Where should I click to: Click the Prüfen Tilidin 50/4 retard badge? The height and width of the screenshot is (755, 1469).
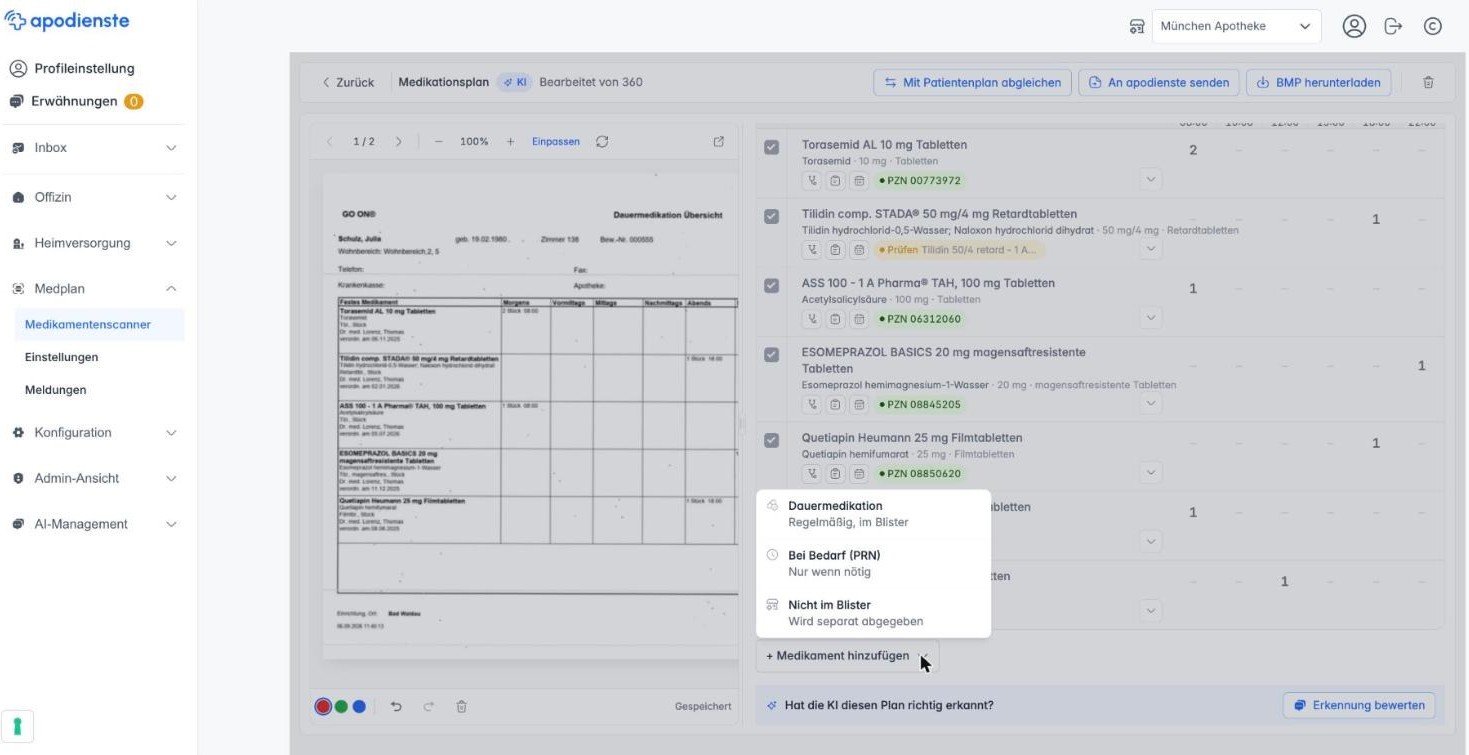[959, 250]
